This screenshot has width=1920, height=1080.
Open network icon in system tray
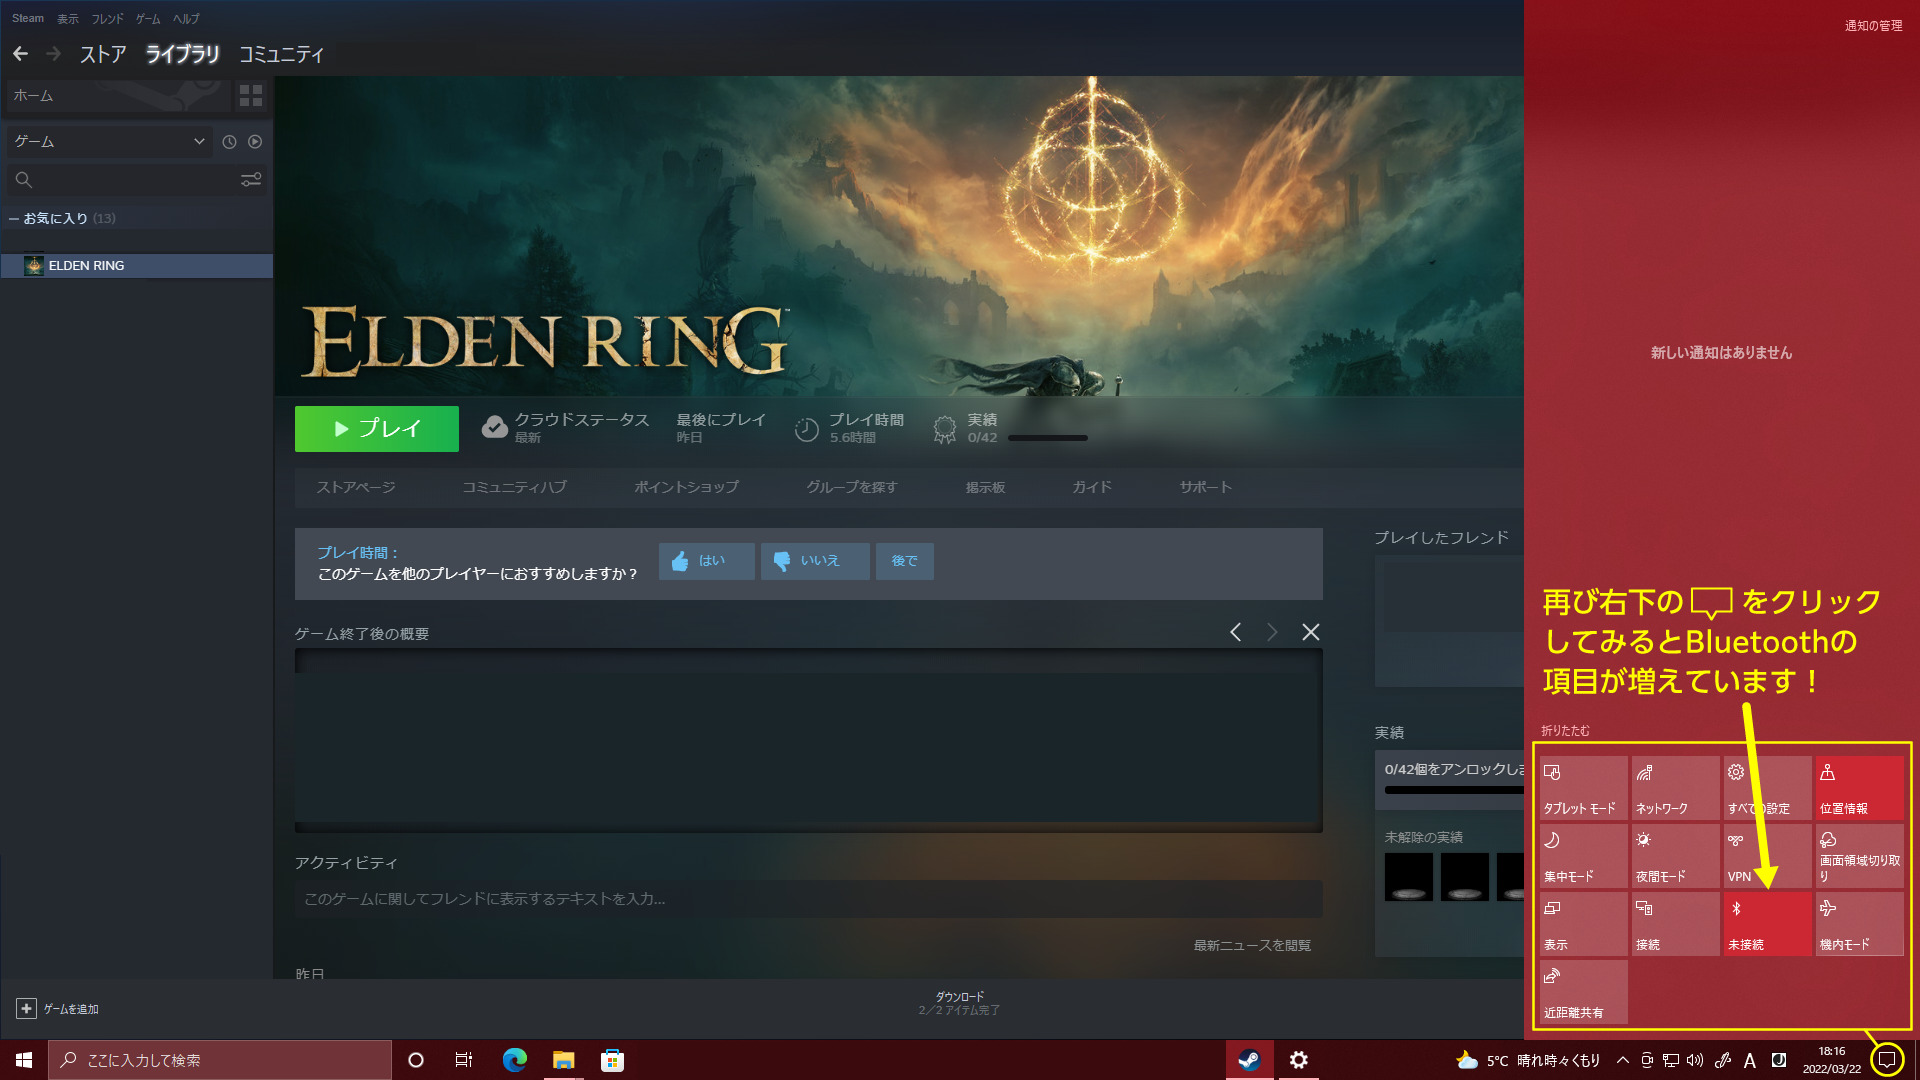tap(1671, 1060)
